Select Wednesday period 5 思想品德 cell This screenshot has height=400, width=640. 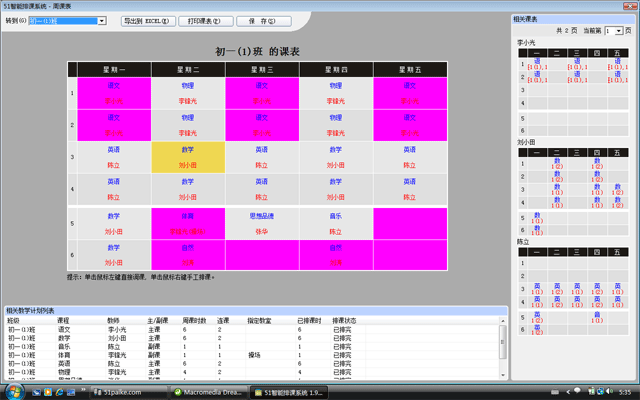pos(262,223)
